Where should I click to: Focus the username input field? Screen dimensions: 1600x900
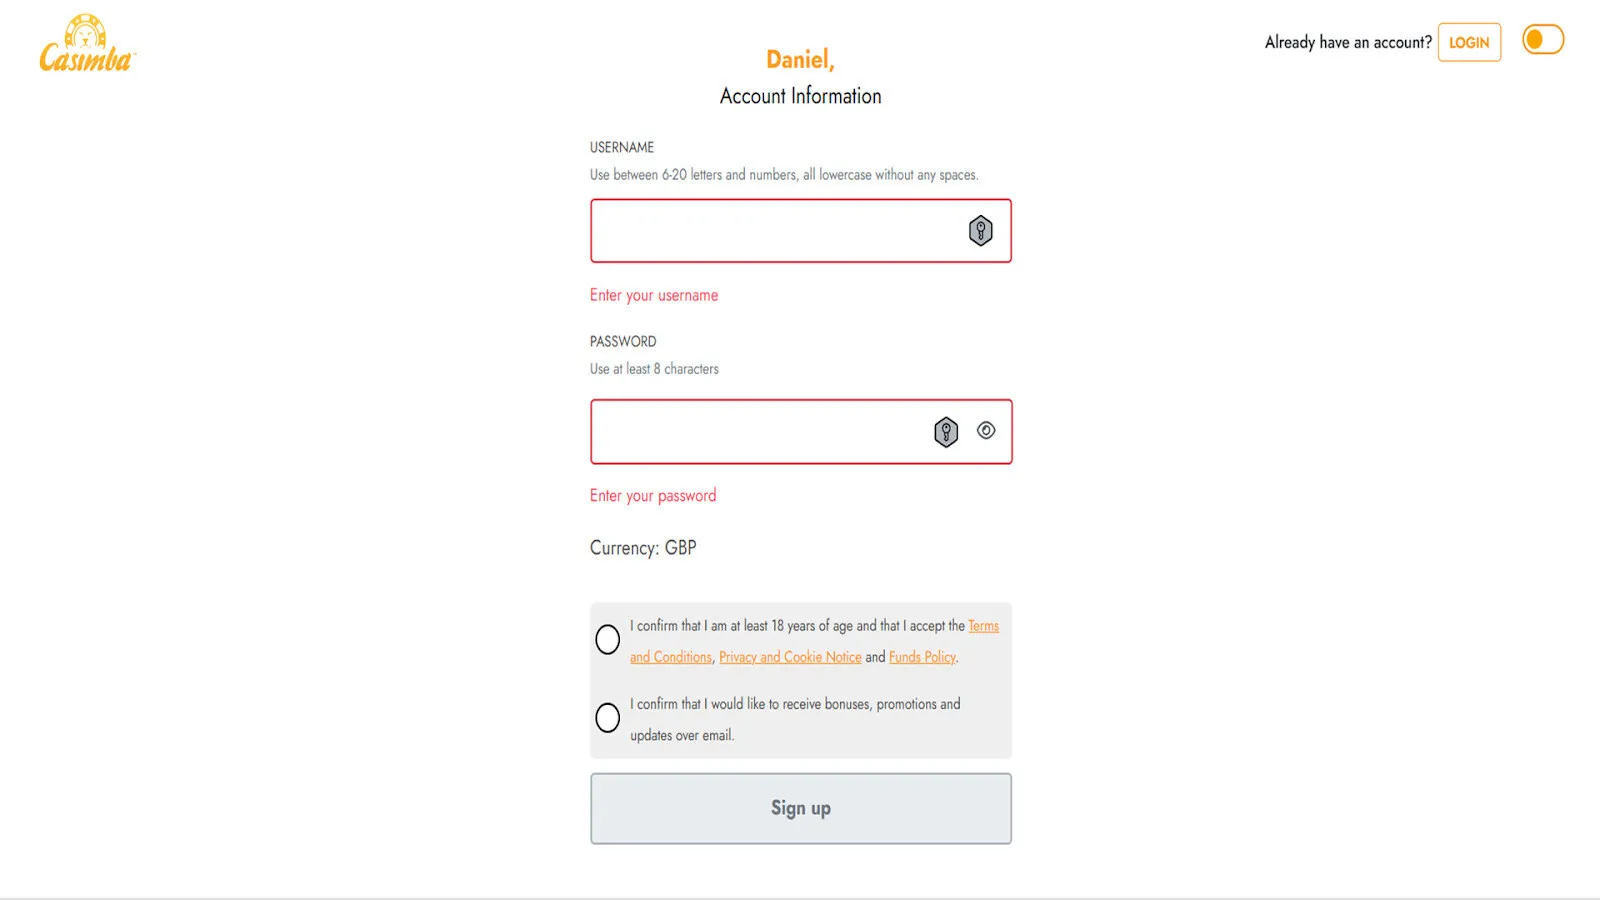[x=770, y=231]
